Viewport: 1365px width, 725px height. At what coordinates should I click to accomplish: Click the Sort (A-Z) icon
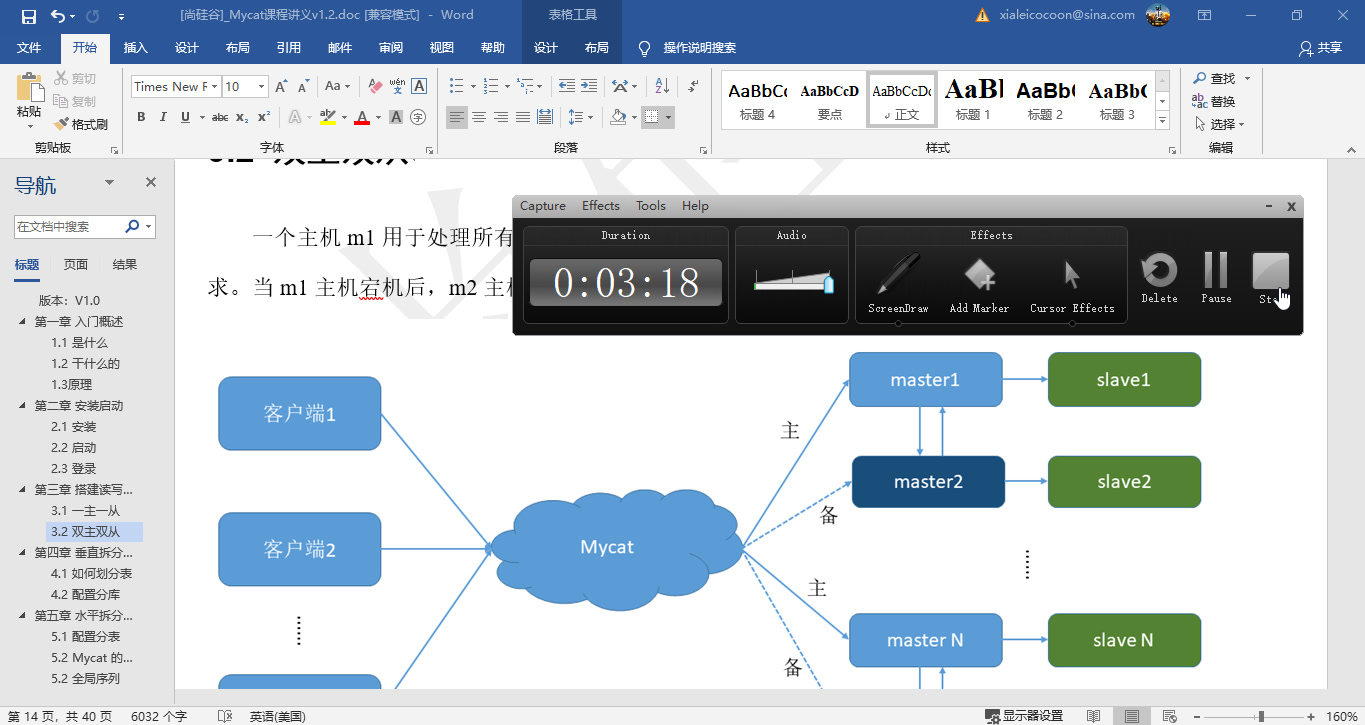tap(663, 86)
